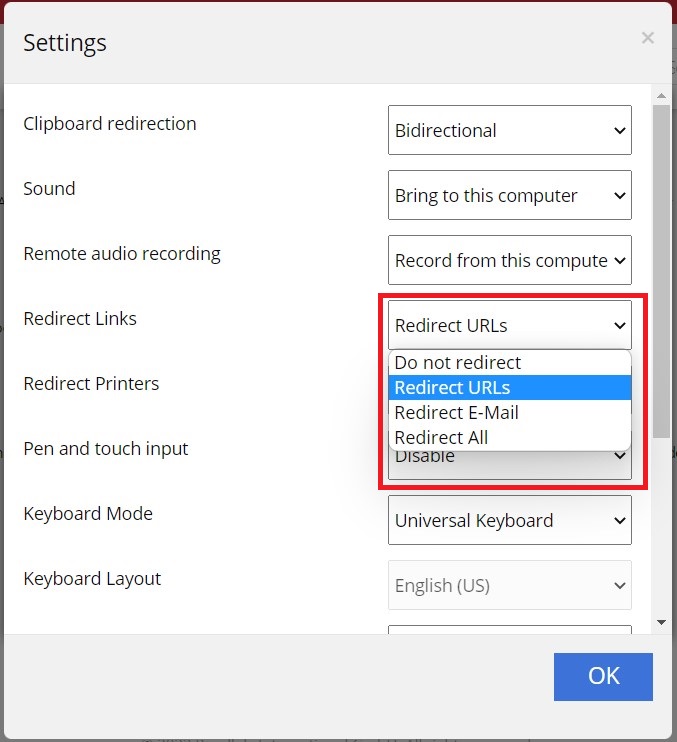Click the scrollbar down arrow
Screen dimensions: 677x742
[x=661, y=622]
